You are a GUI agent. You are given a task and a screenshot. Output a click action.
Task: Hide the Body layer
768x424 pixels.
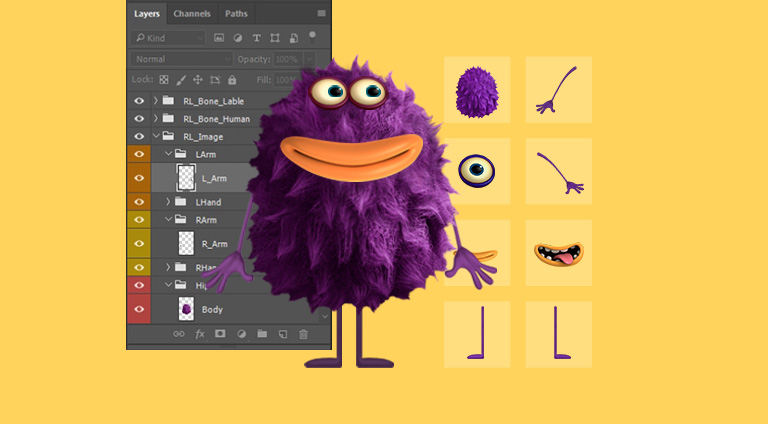click(139, 309)
